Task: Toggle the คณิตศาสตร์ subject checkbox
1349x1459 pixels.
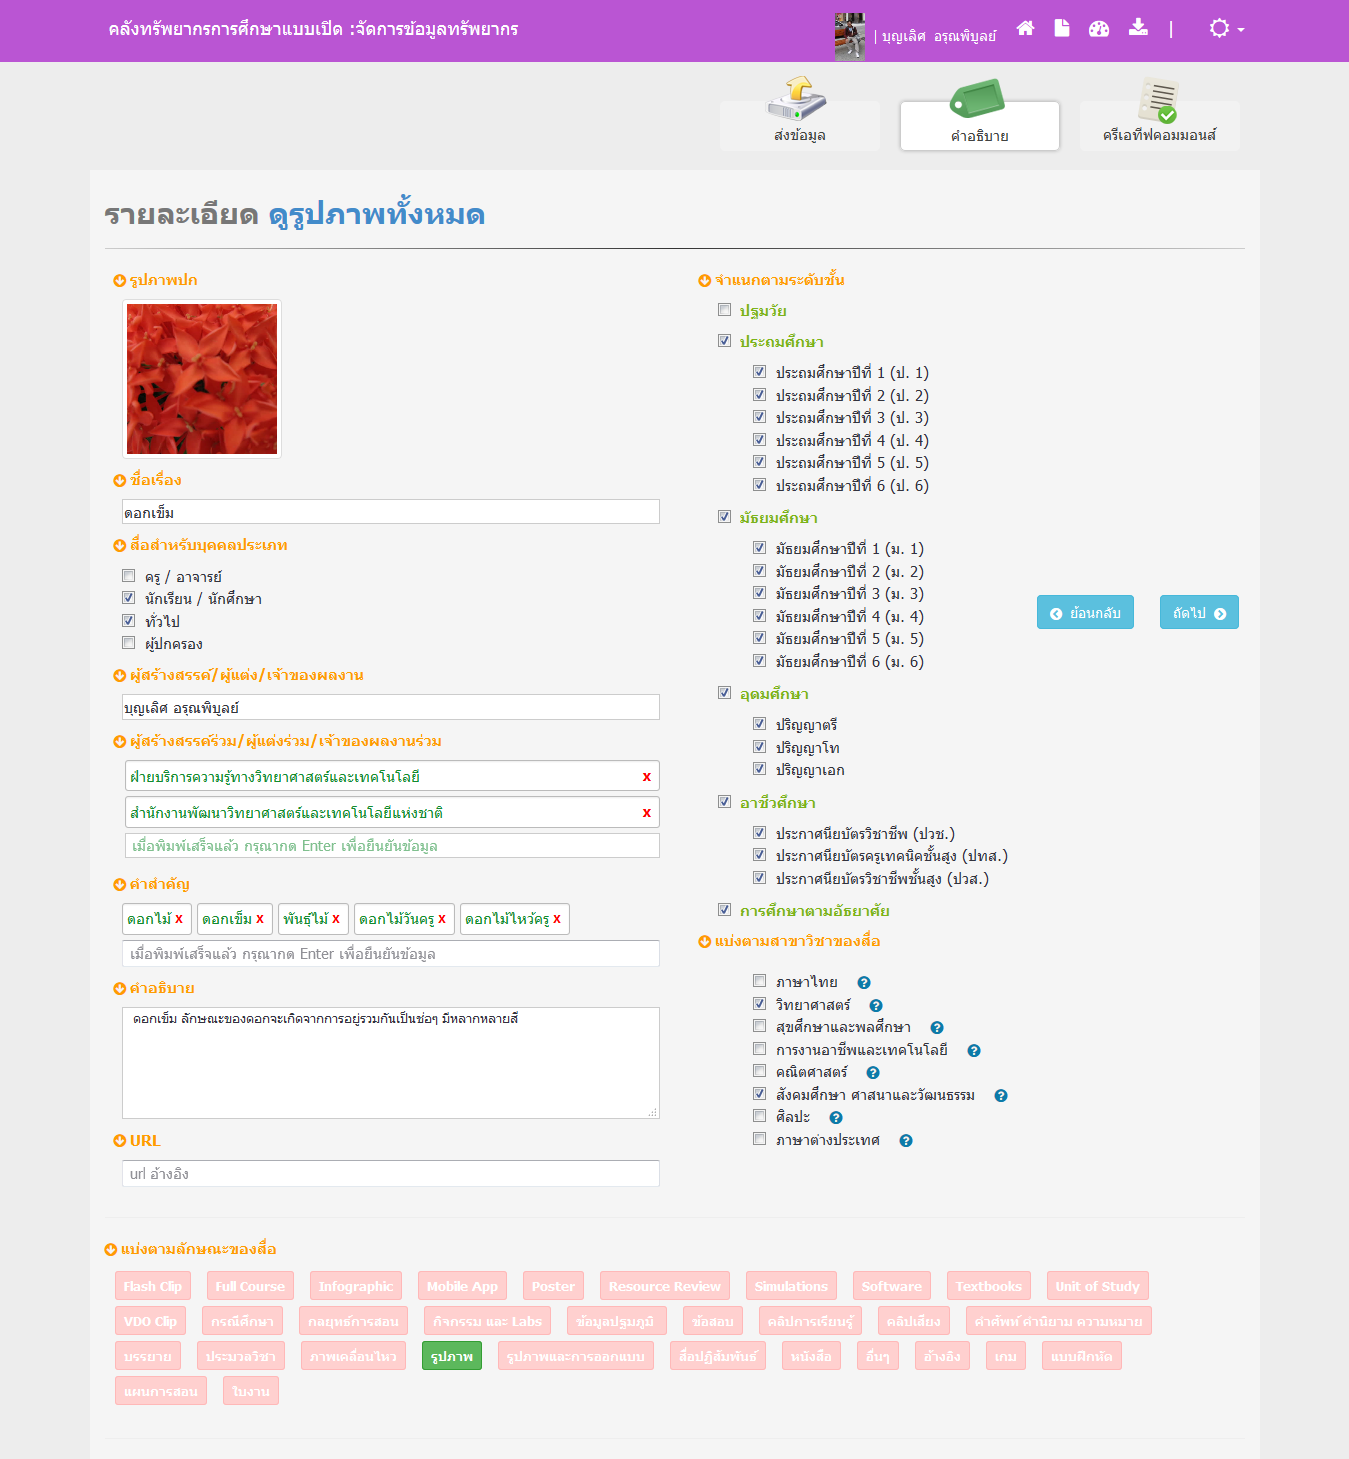Action: 760,1071
